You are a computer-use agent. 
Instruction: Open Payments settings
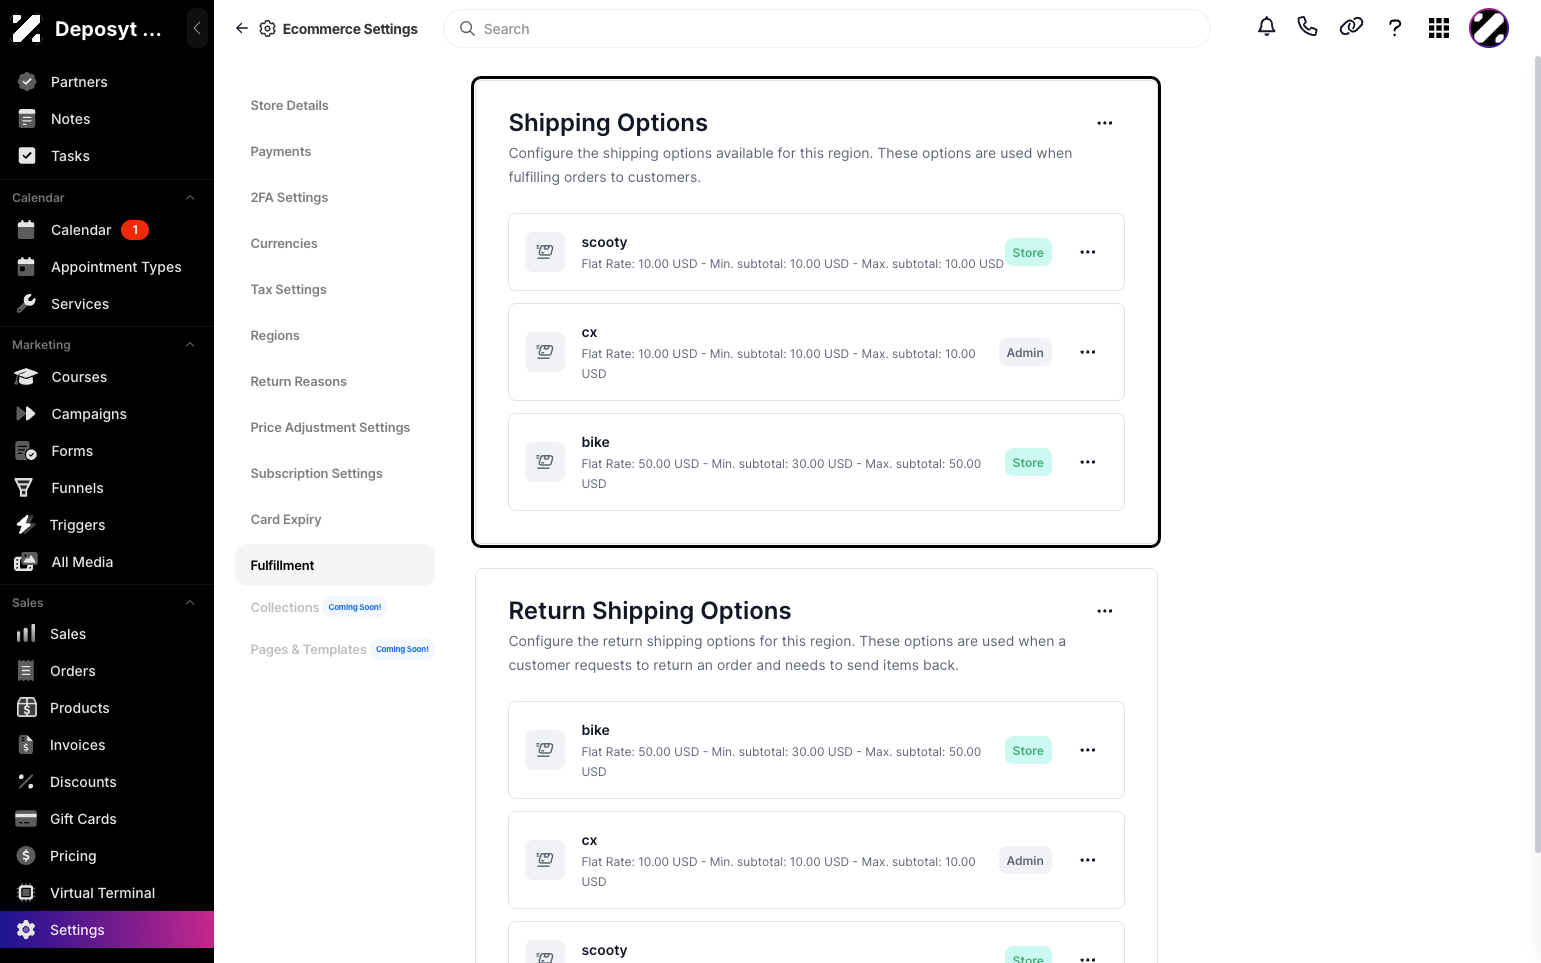pyautogui.click(x=280, y=151)
